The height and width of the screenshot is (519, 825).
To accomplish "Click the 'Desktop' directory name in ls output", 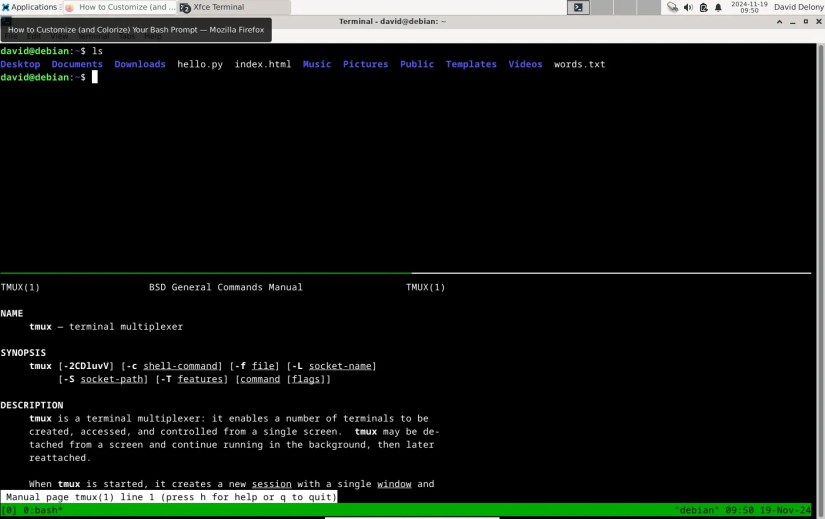I will 21,64.
